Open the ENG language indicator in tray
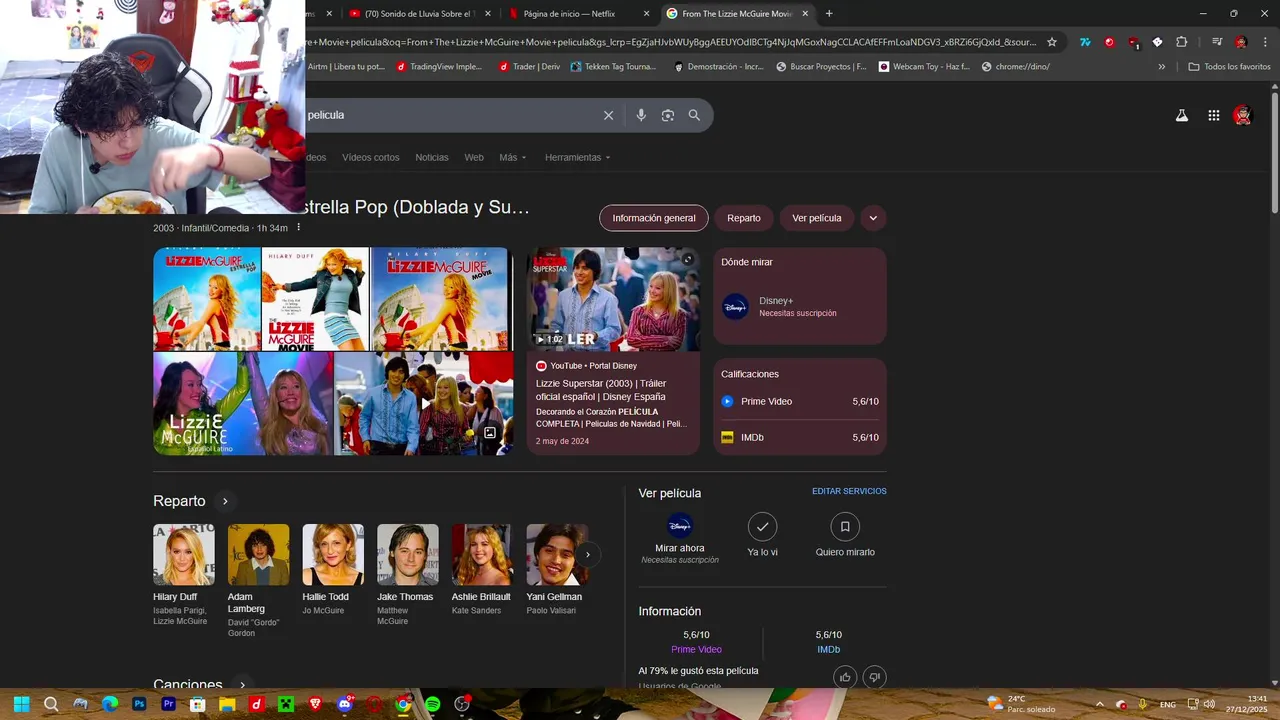The image size is (1280, 720). coord(1167,705)
